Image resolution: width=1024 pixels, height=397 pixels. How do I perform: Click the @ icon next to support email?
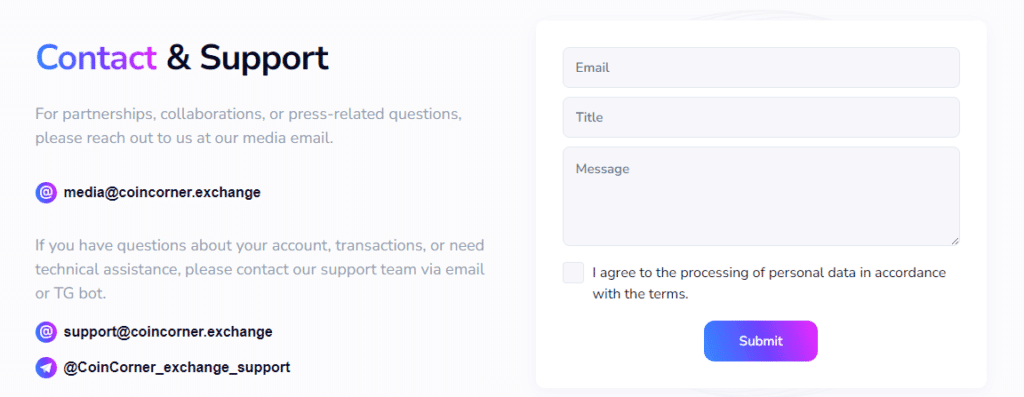(46, 332)
